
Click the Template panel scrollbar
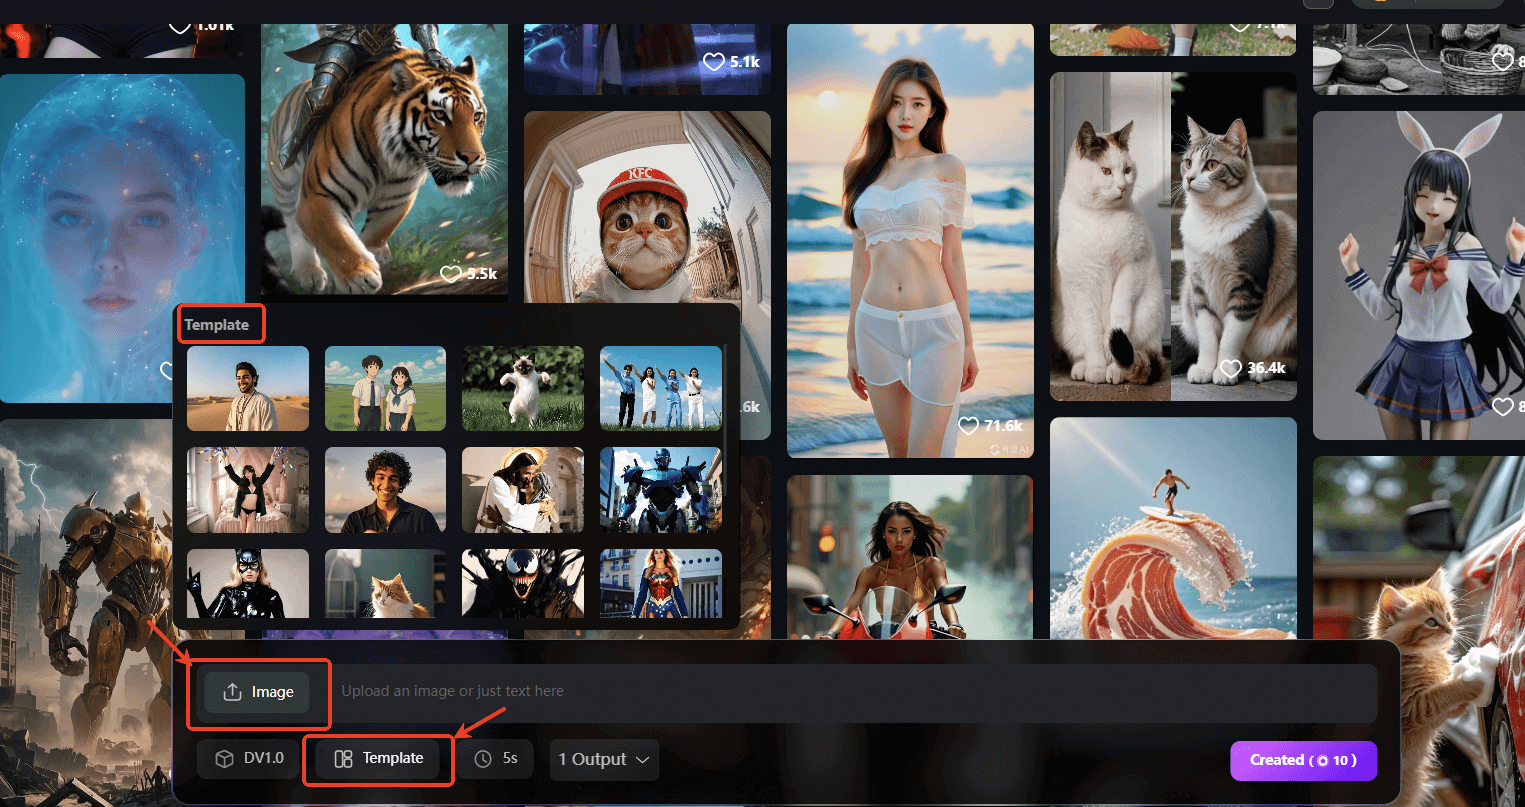[x=726, y=400]
